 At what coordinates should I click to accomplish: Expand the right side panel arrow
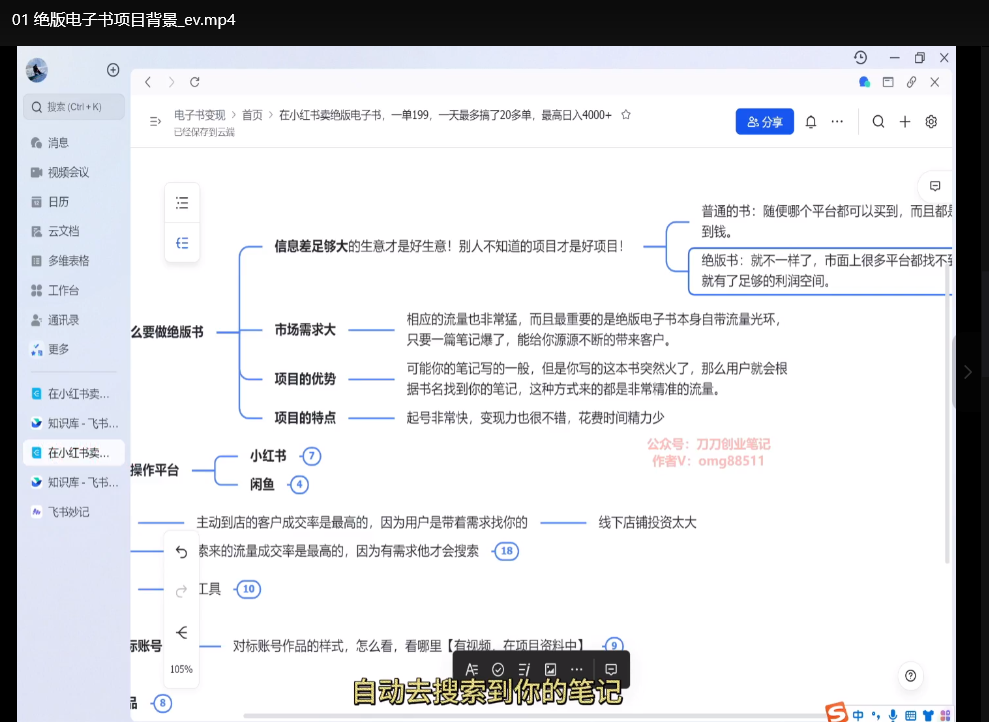[x=968, y=373]
